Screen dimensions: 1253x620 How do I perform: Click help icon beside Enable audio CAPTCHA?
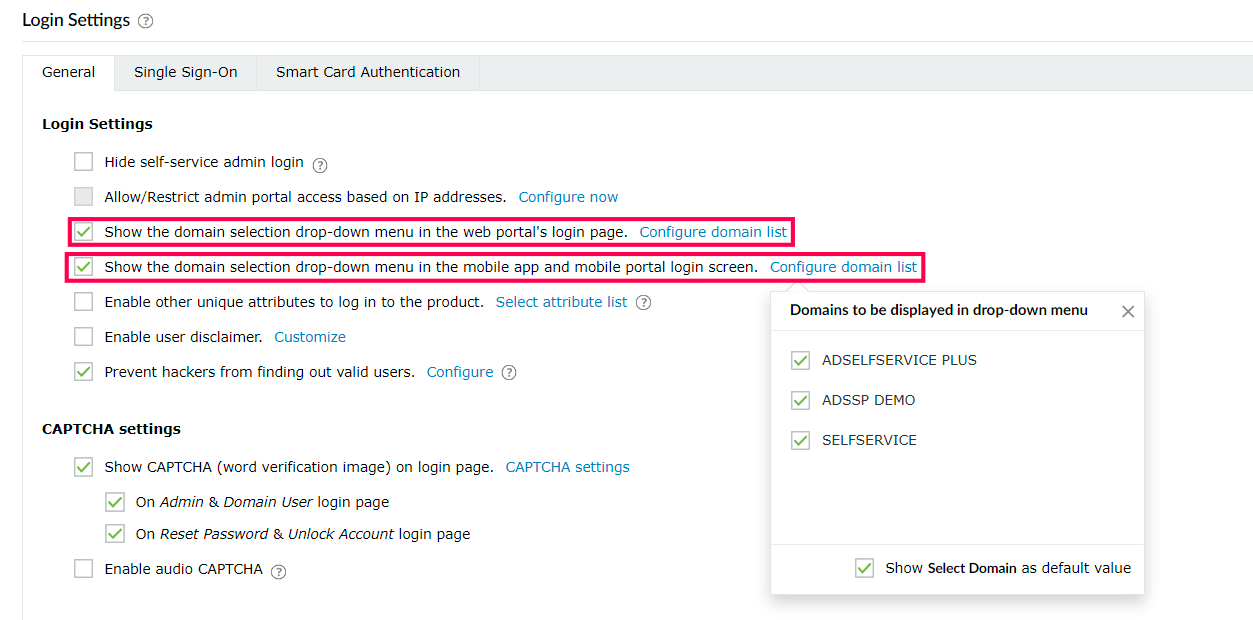click(279, 572)
